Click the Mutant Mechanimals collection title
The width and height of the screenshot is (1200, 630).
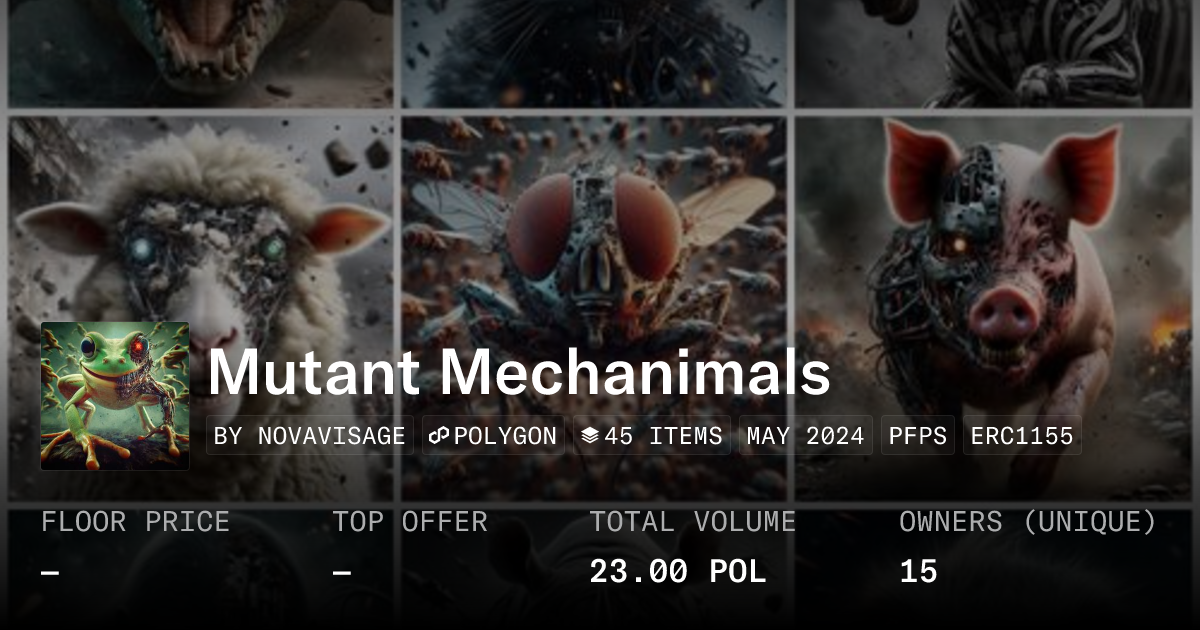(519, 373)
